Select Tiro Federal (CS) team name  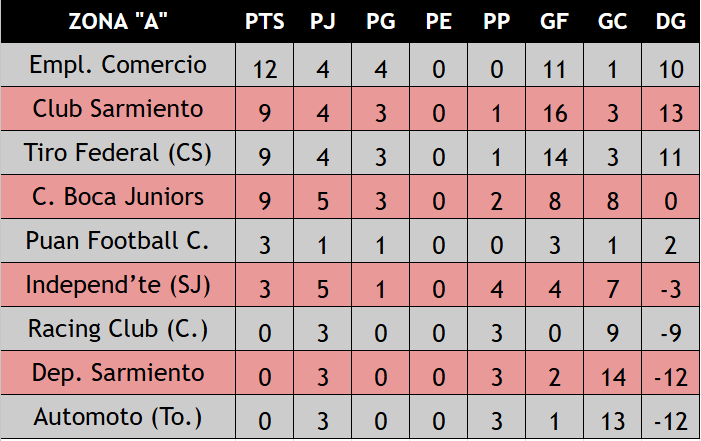point(118,153)
